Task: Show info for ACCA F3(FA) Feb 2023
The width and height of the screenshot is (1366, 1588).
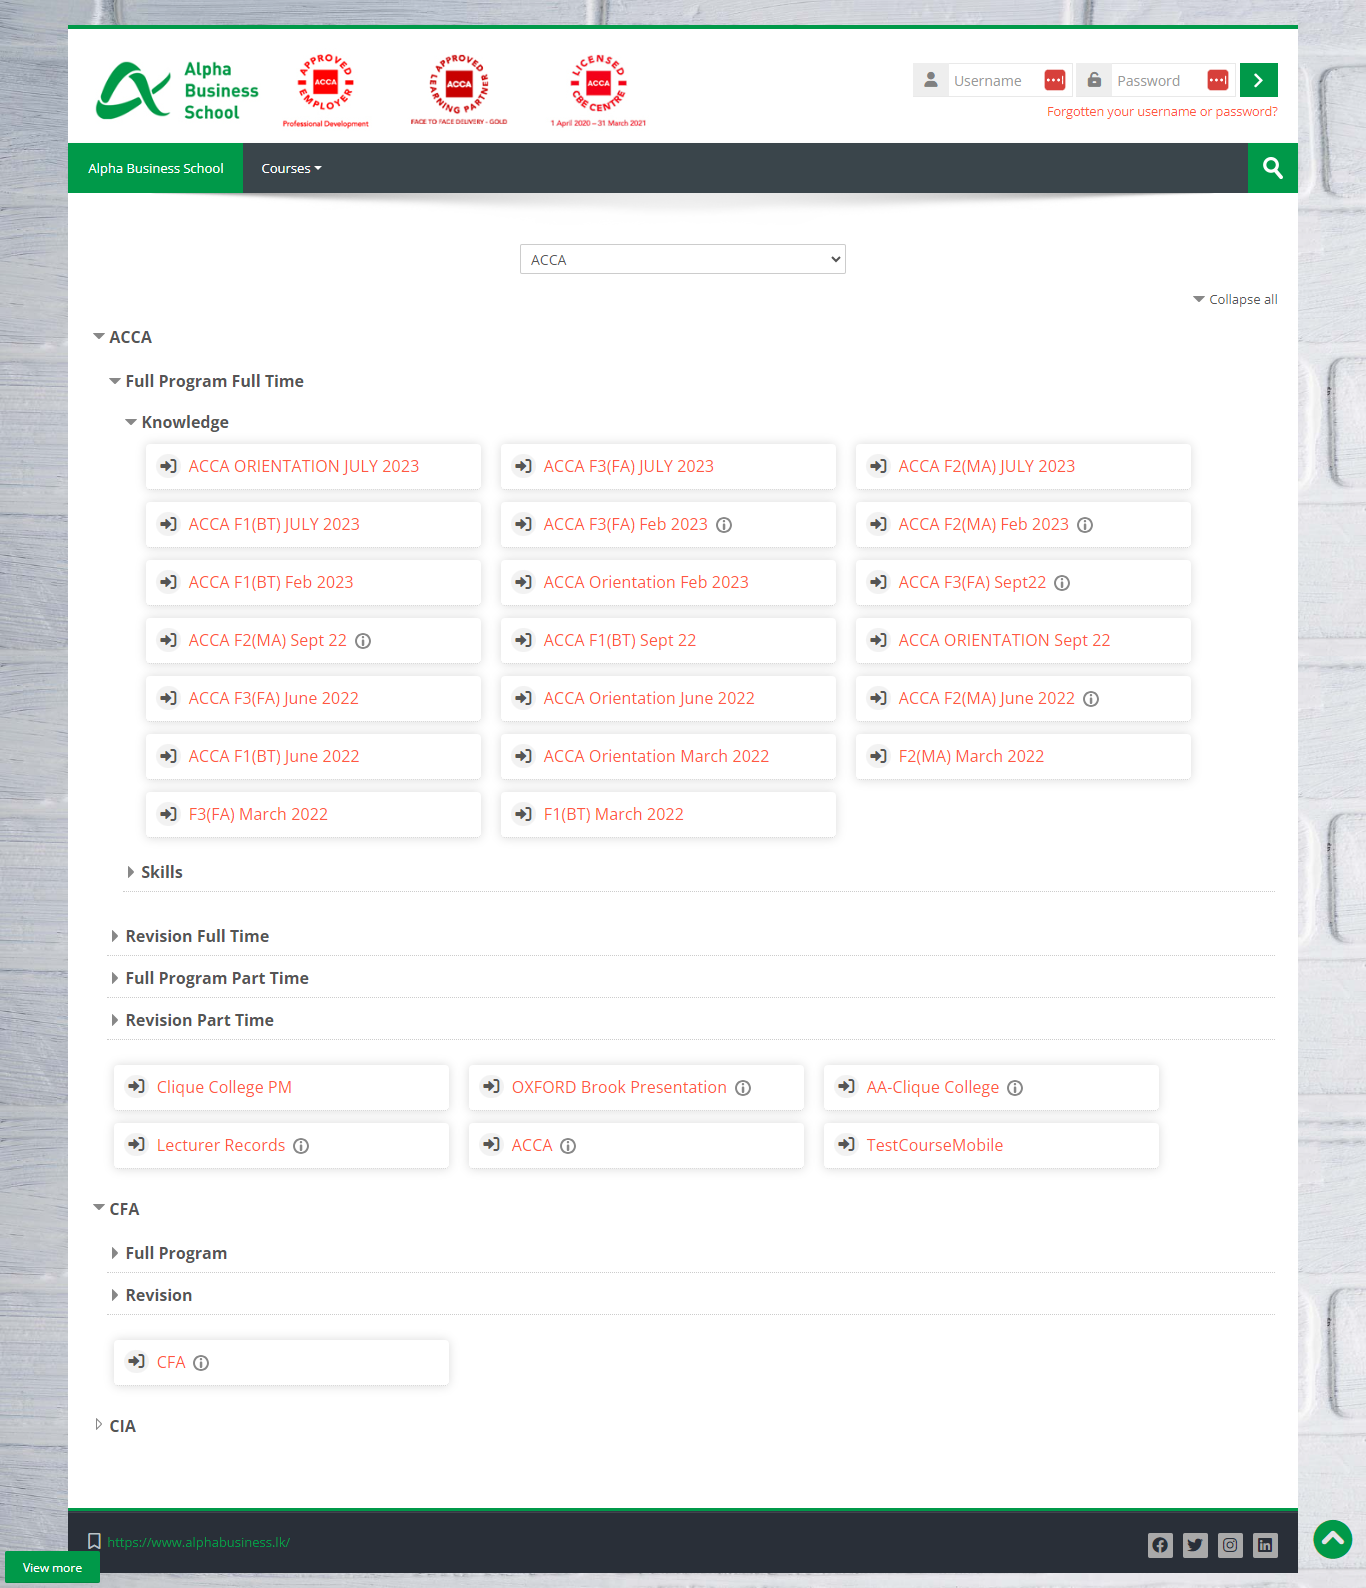Action: pos(724,525)
